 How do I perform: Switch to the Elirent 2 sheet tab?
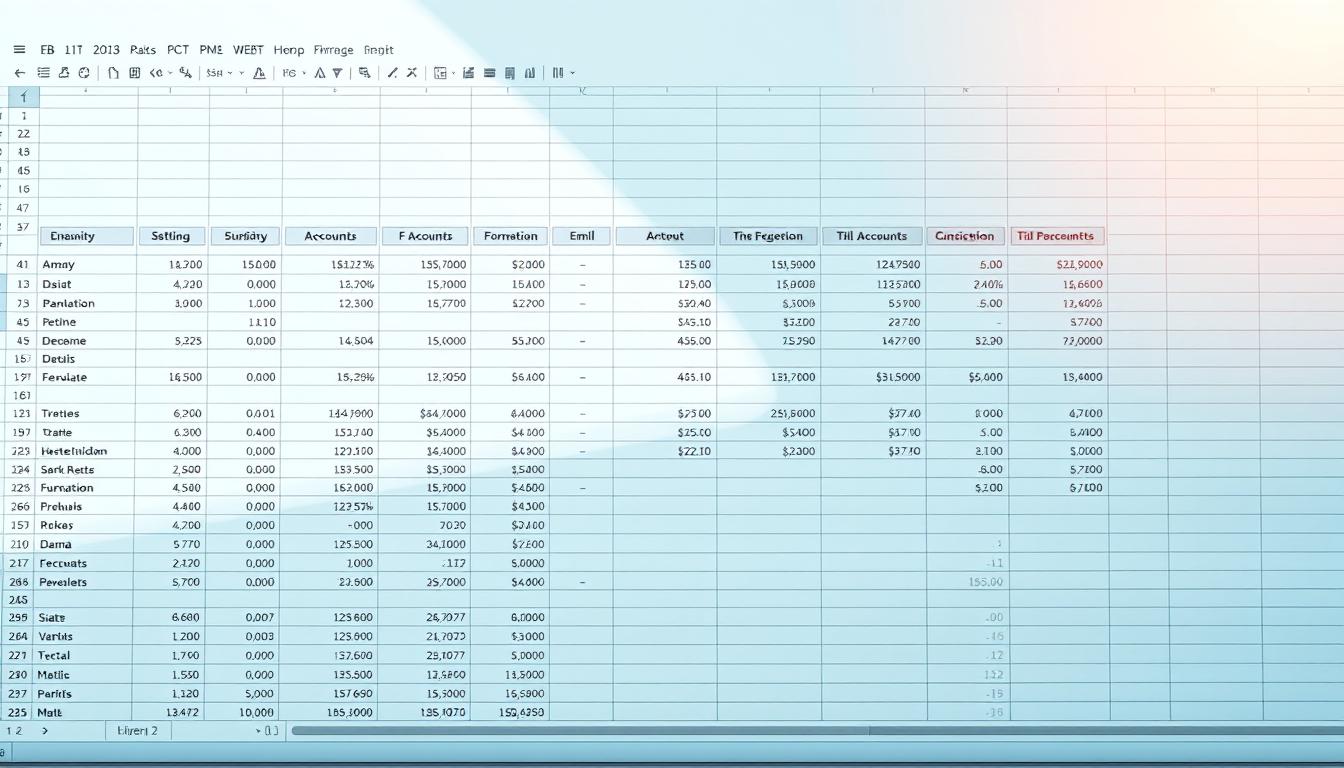point(138,731)
